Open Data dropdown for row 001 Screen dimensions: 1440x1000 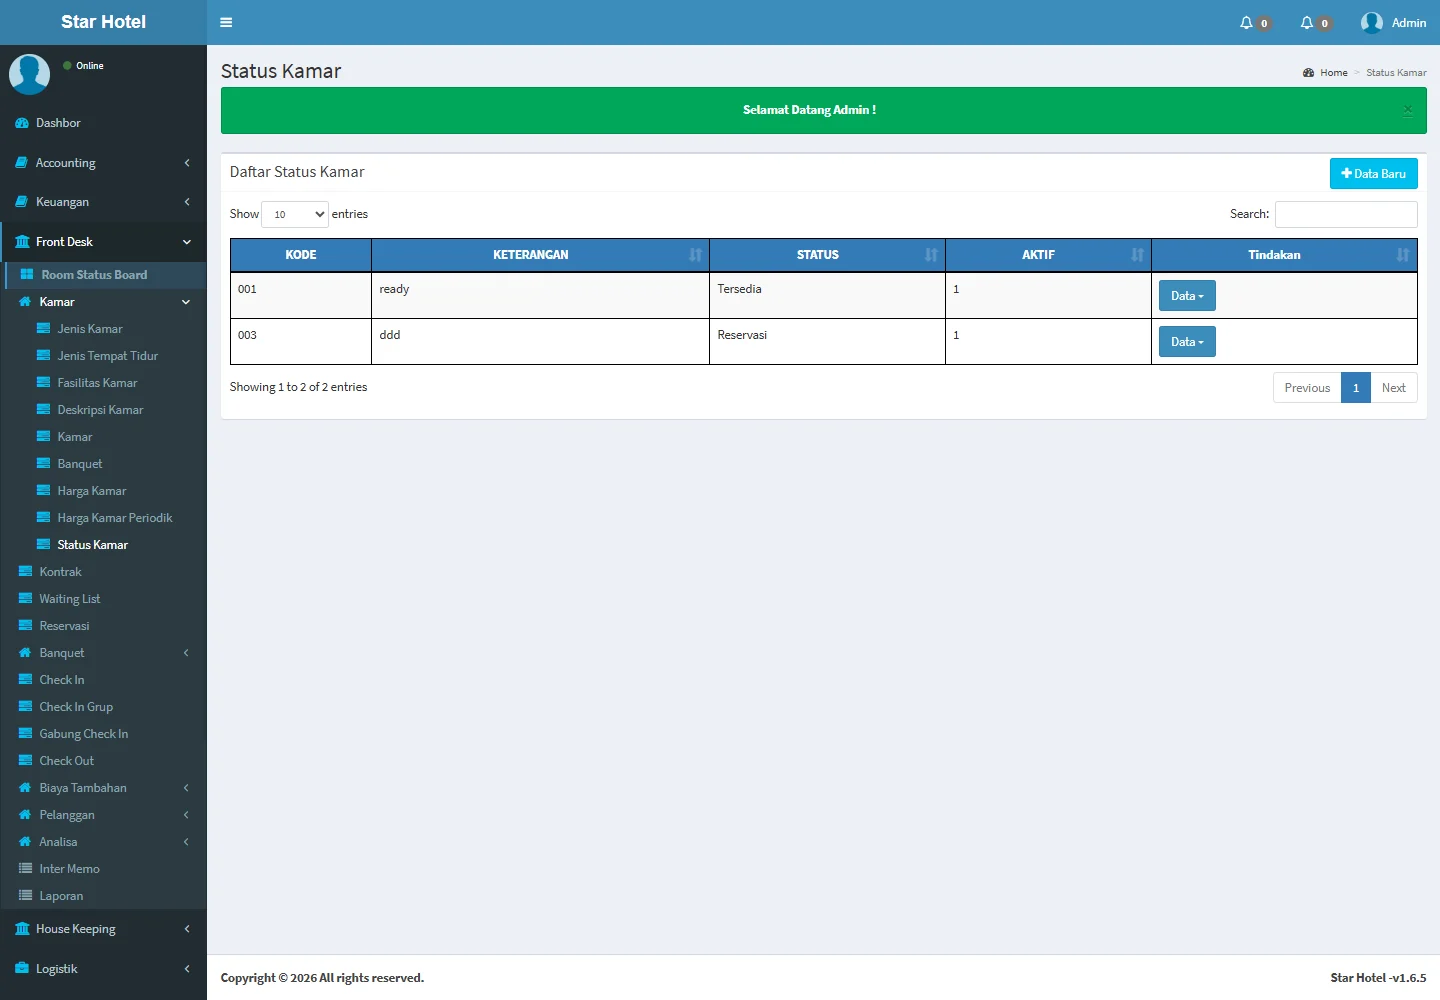coord(1187,296)
